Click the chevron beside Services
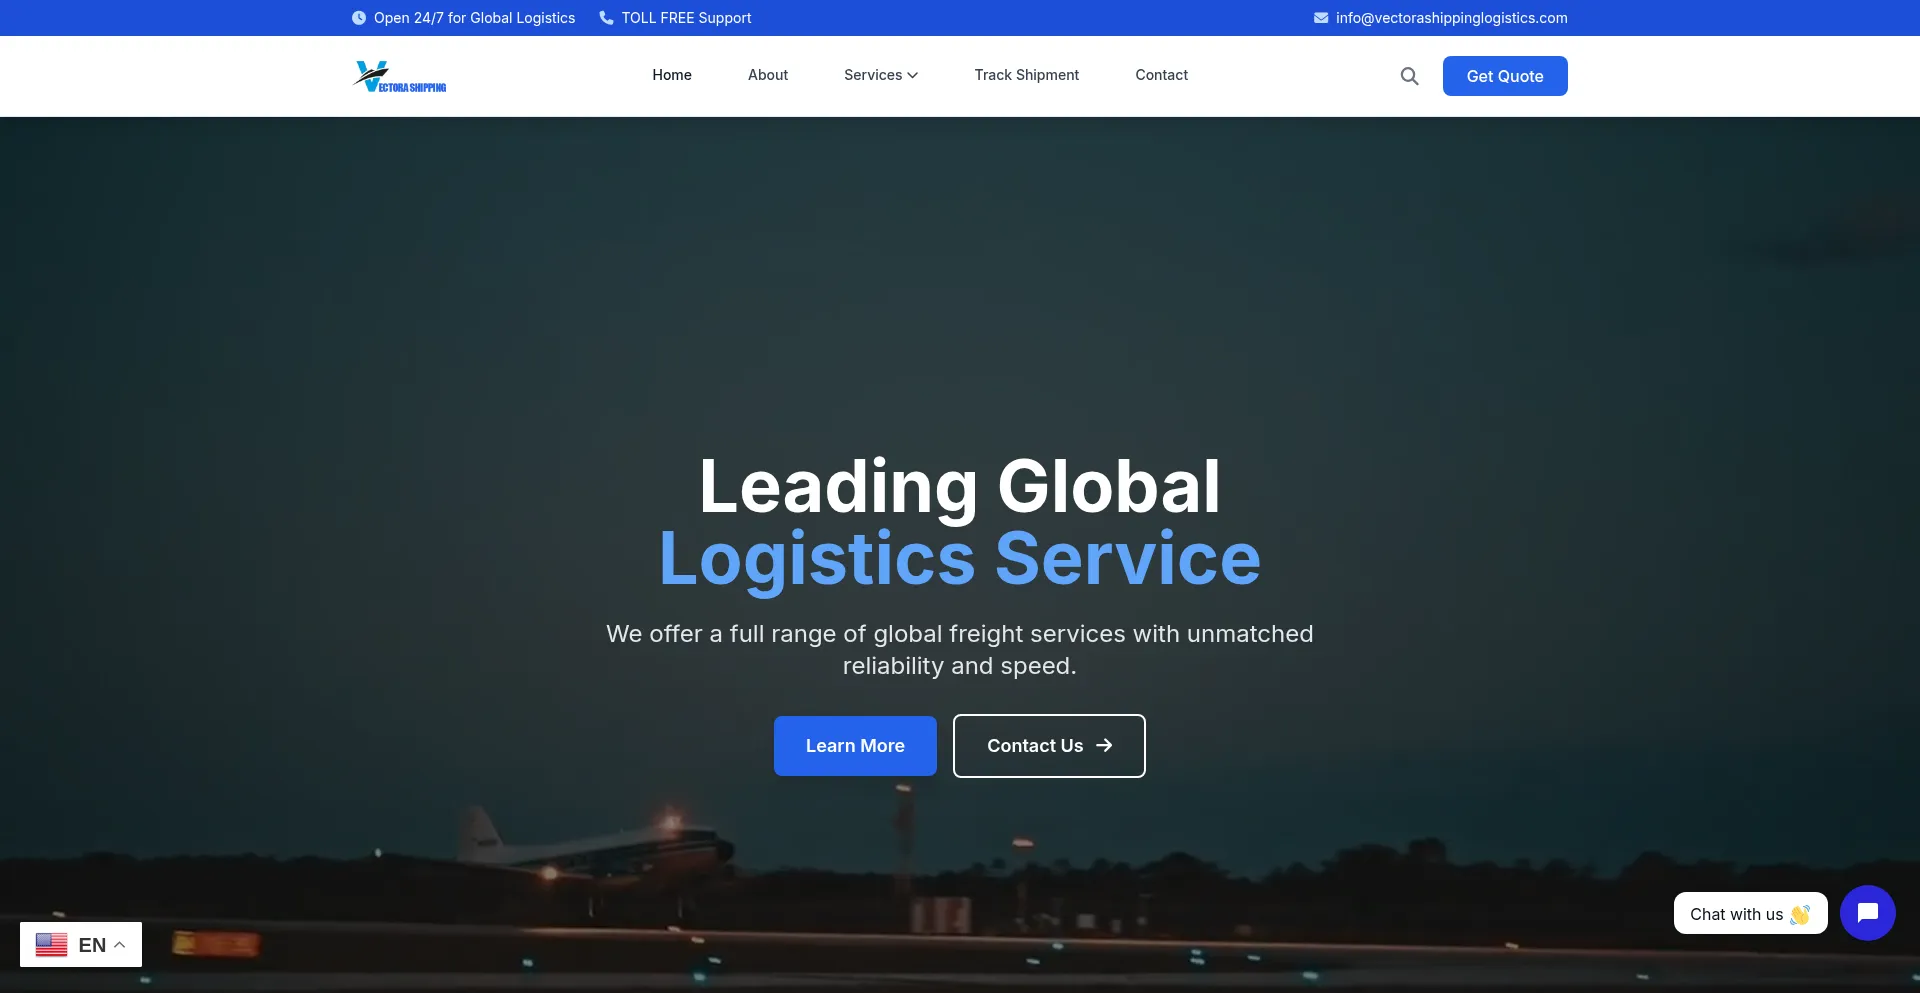The width and height of the screenshot is (1920, 993). pos(913,76)
